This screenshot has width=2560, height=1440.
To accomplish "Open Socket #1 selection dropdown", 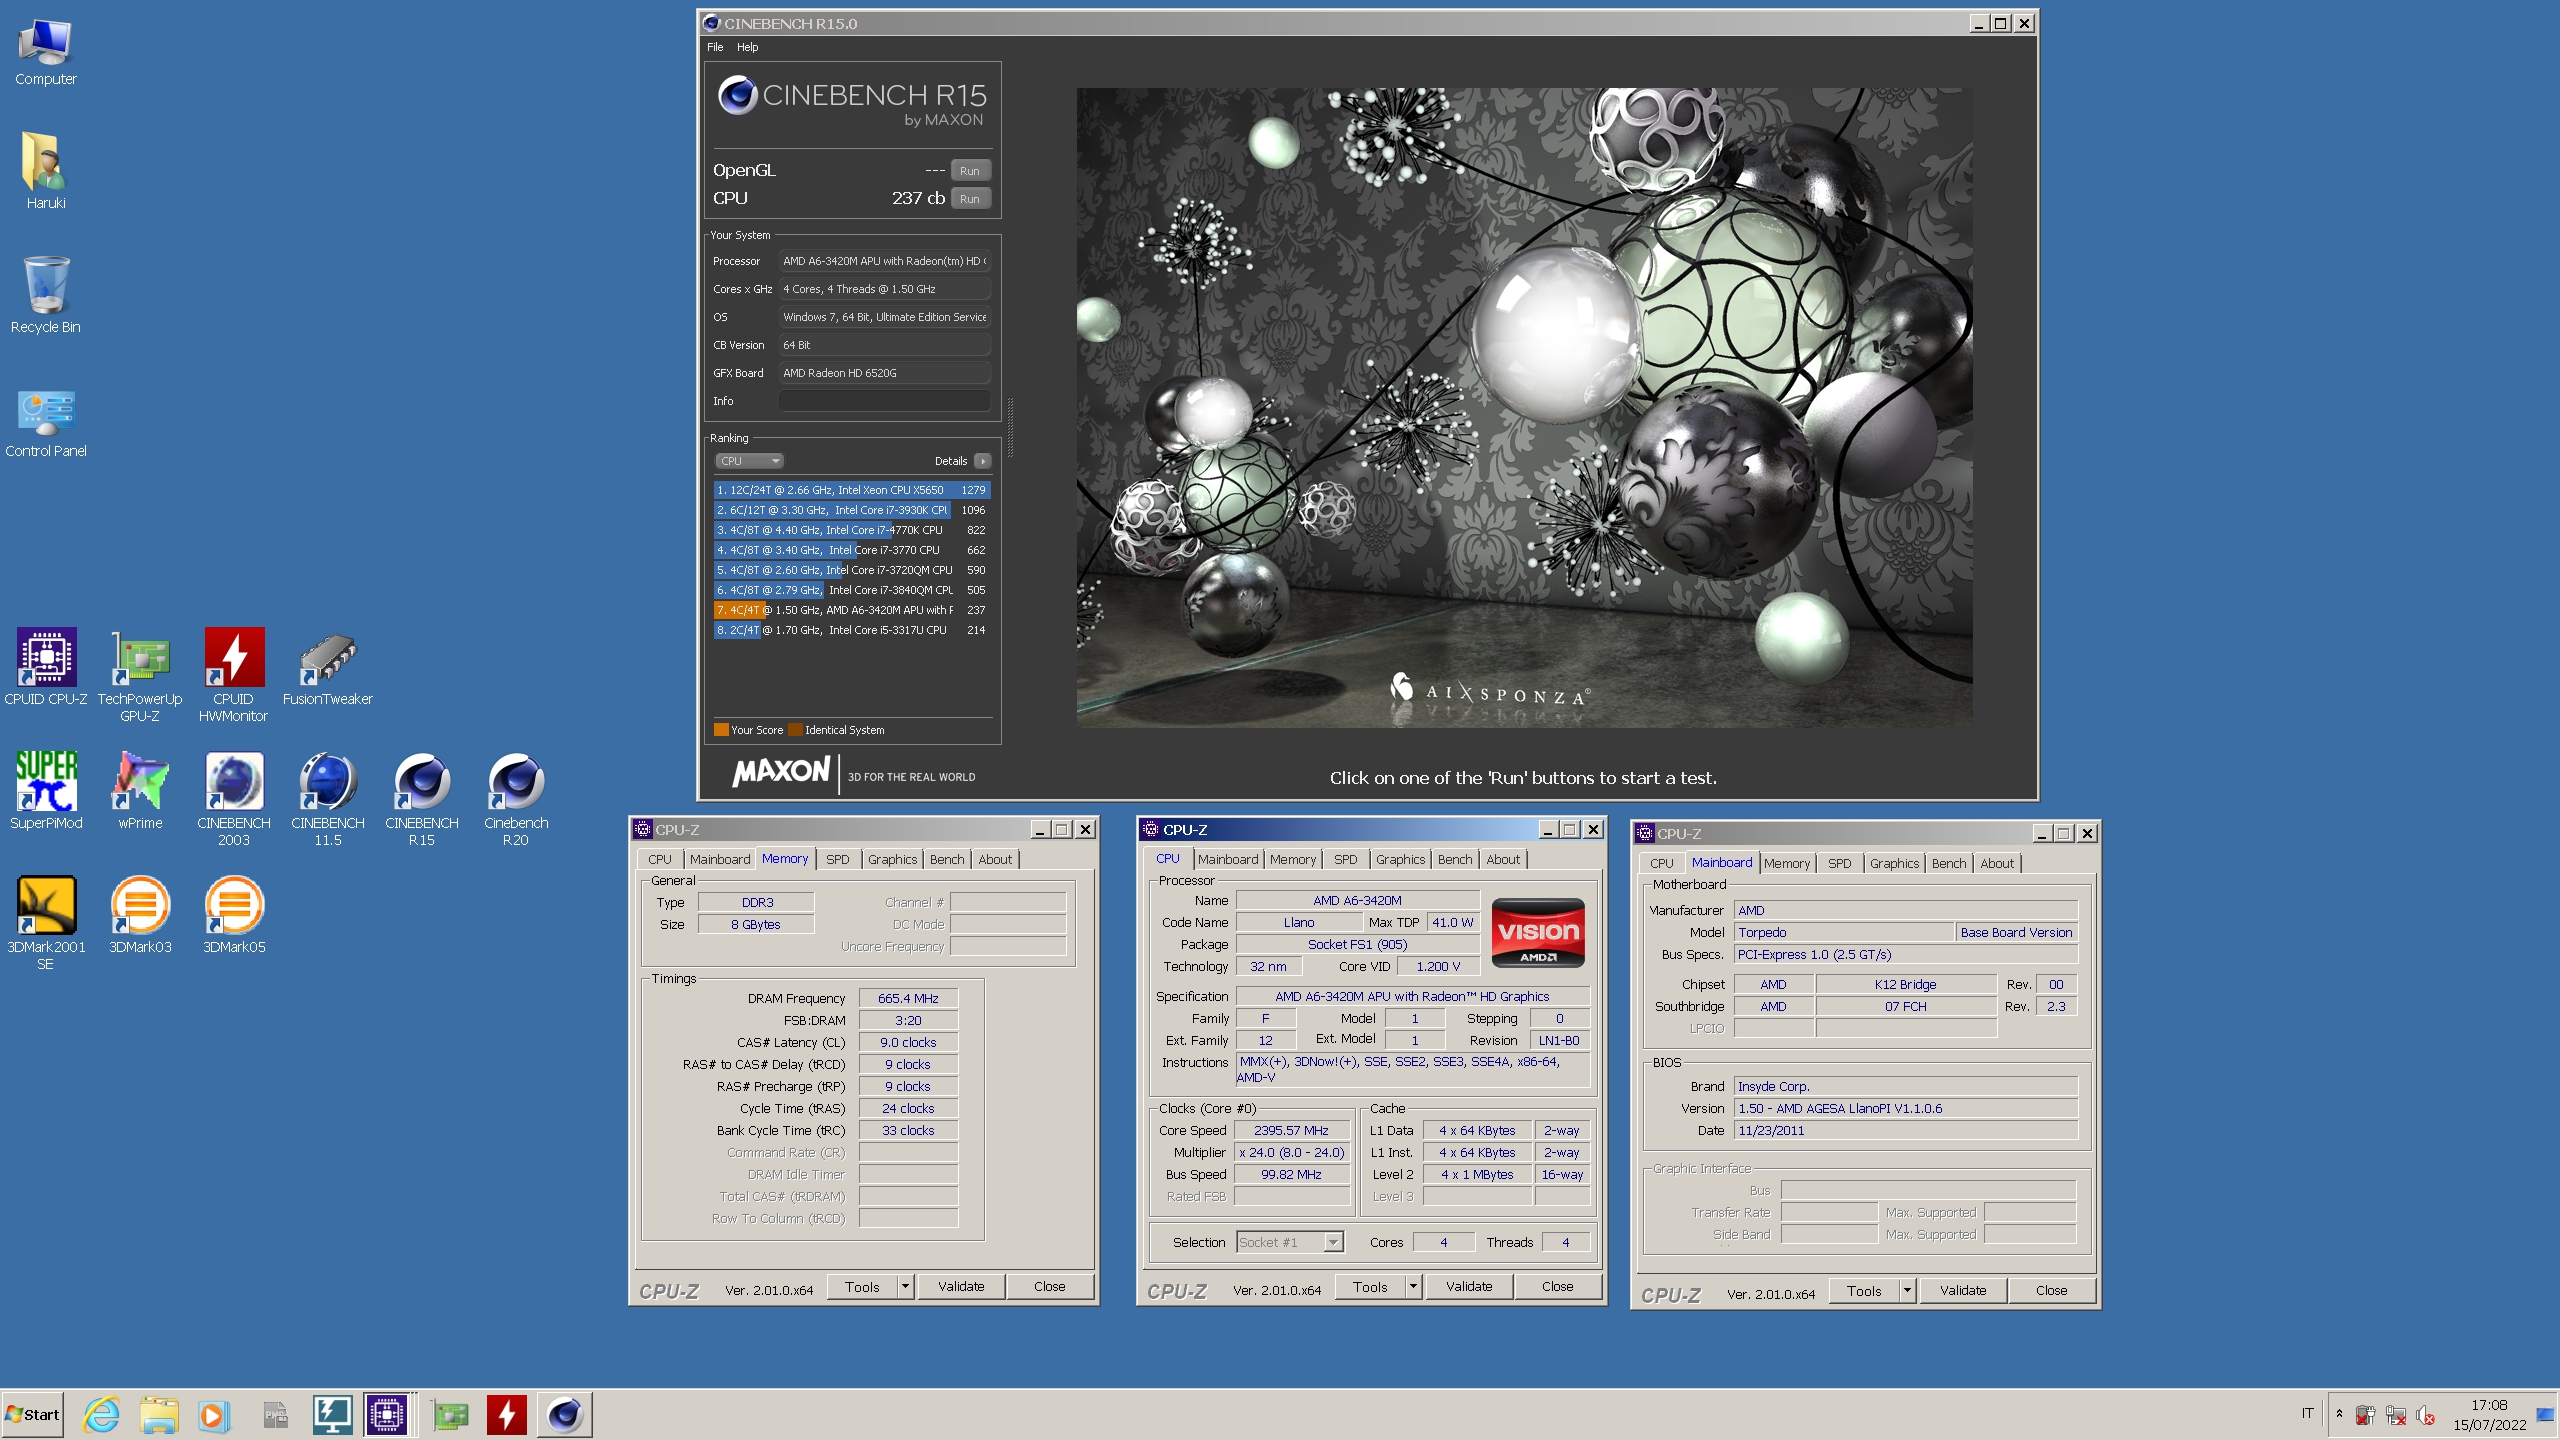I will [x=1290, y=1242].
